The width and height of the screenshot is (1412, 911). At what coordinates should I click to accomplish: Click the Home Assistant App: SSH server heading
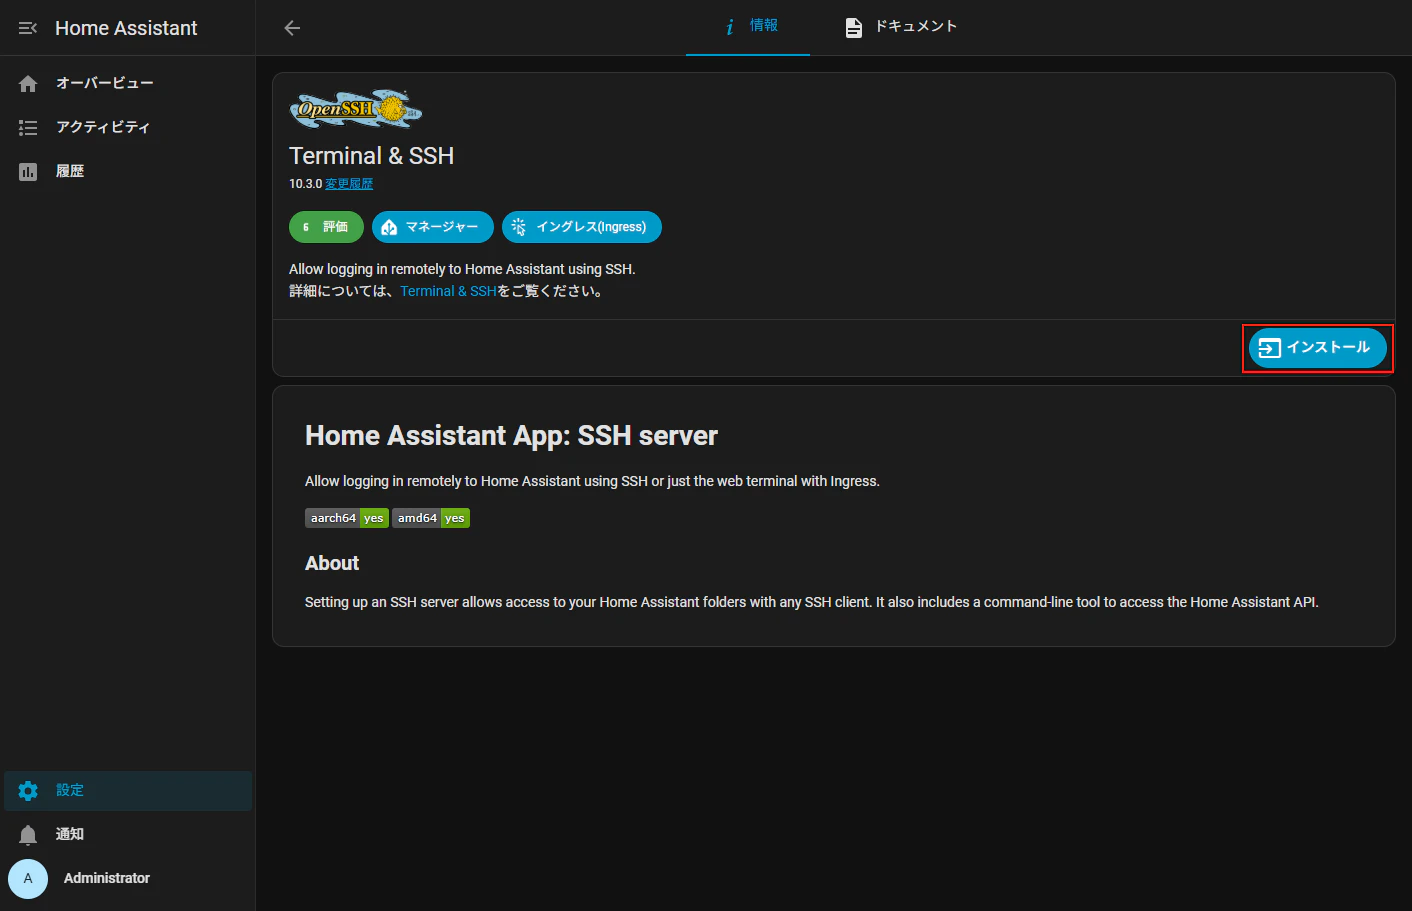(511, 436)
